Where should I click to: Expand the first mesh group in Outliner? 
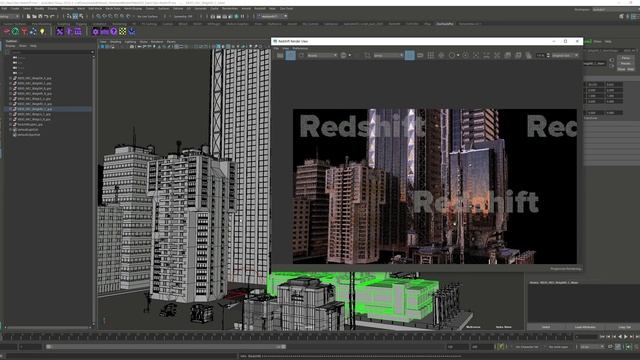click(11, 78)
